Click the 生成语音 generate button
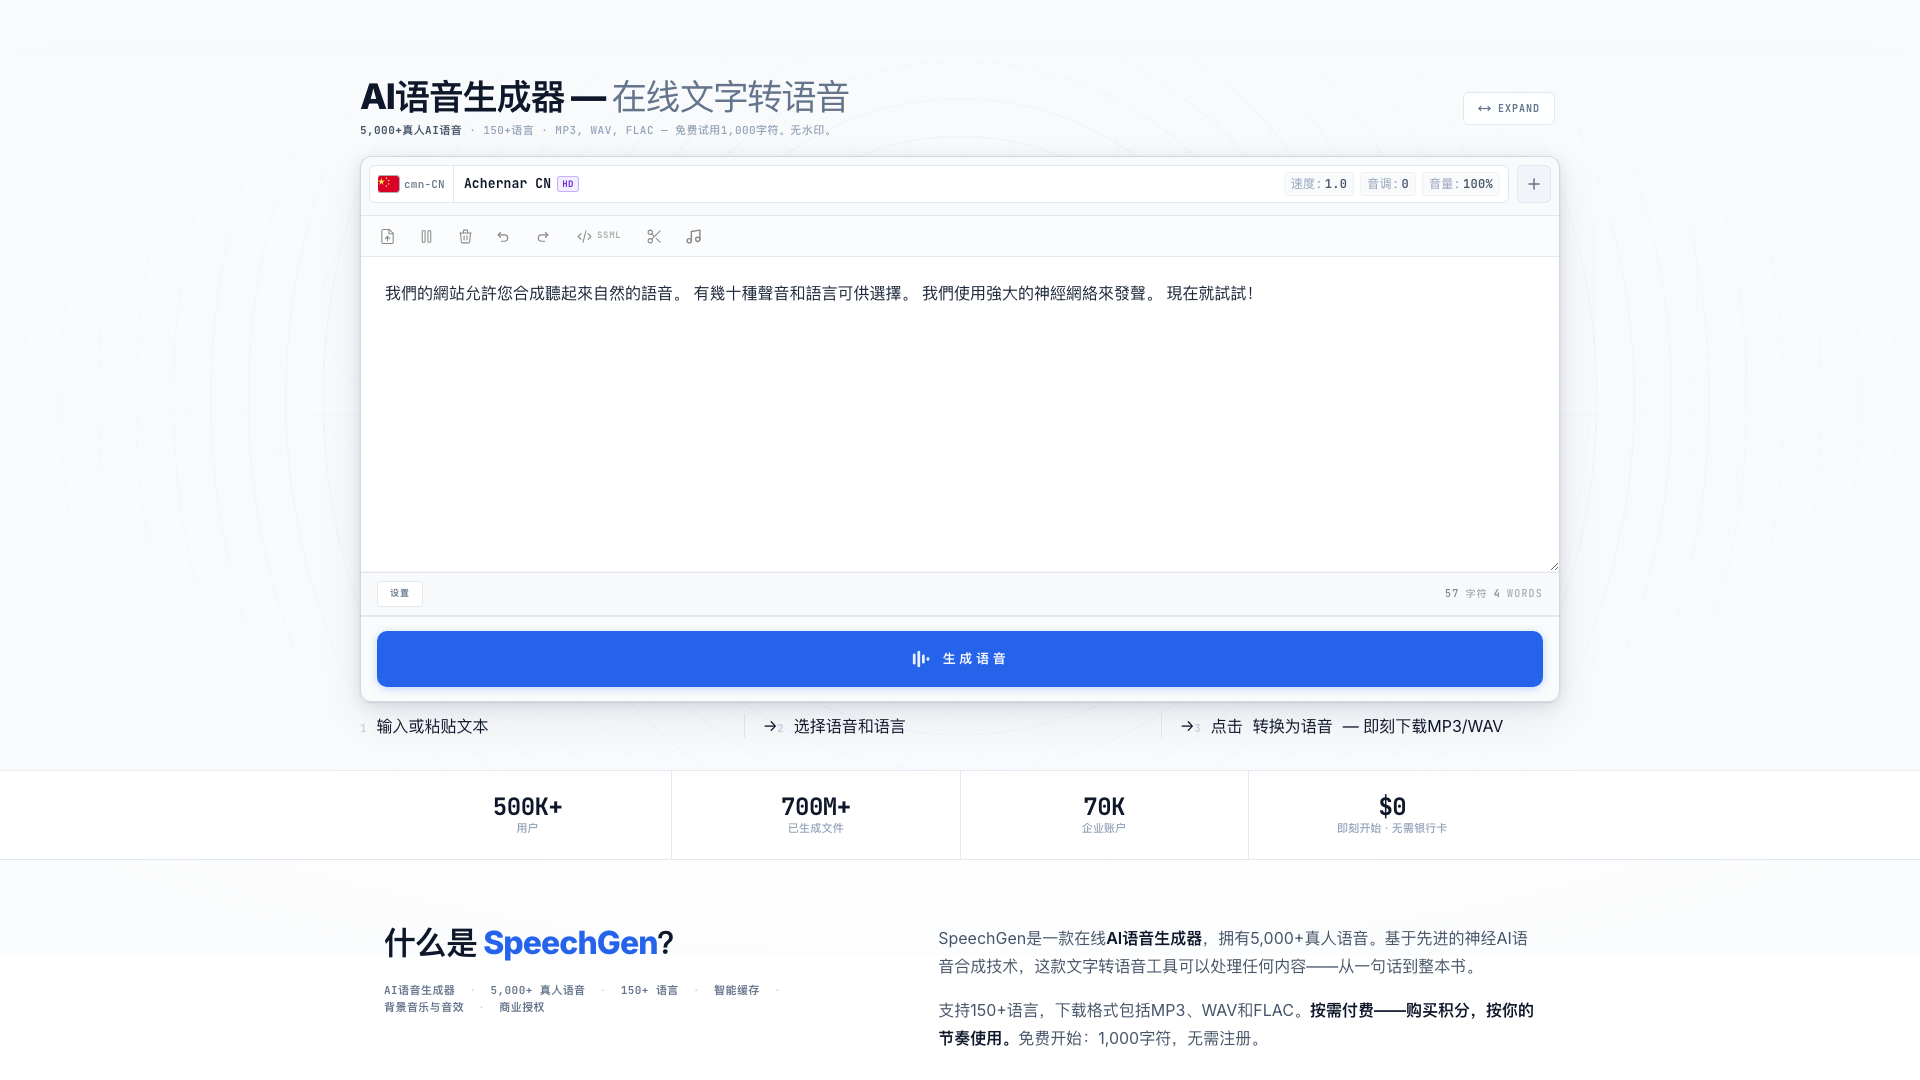The width and height of the screenshot is (1920, 1080). (960, 659)
